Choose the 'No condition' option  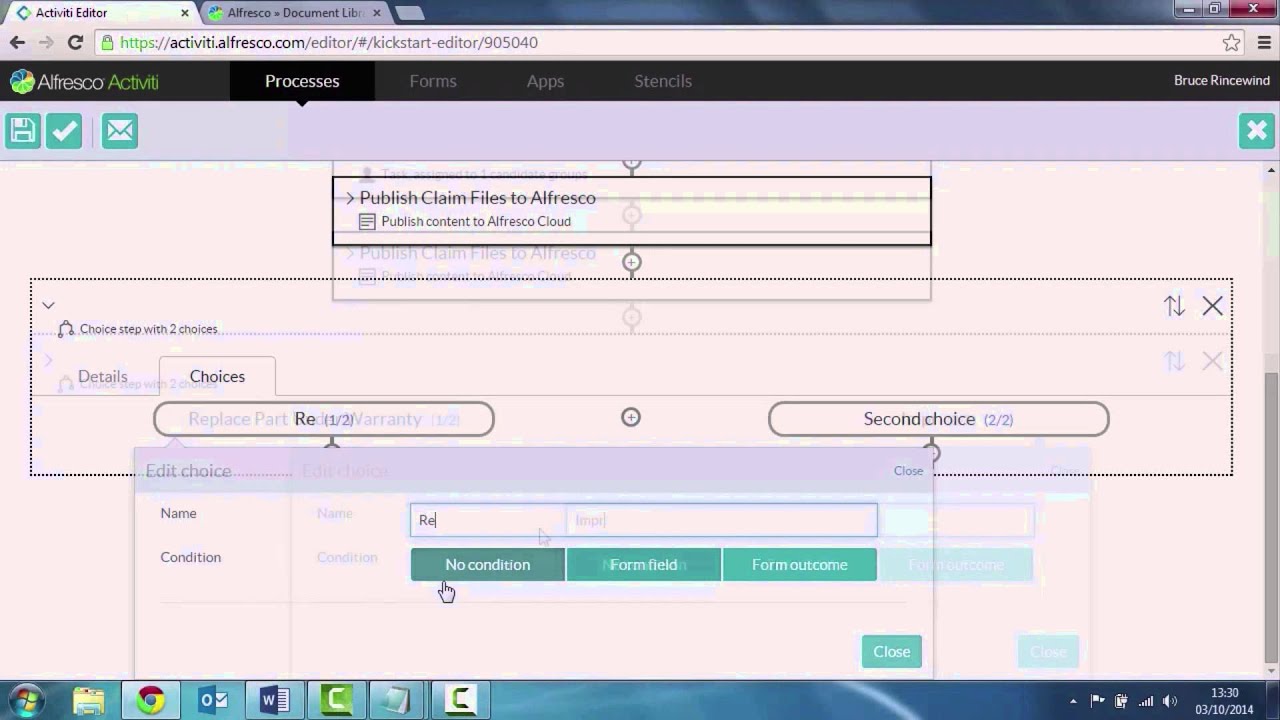487,565
